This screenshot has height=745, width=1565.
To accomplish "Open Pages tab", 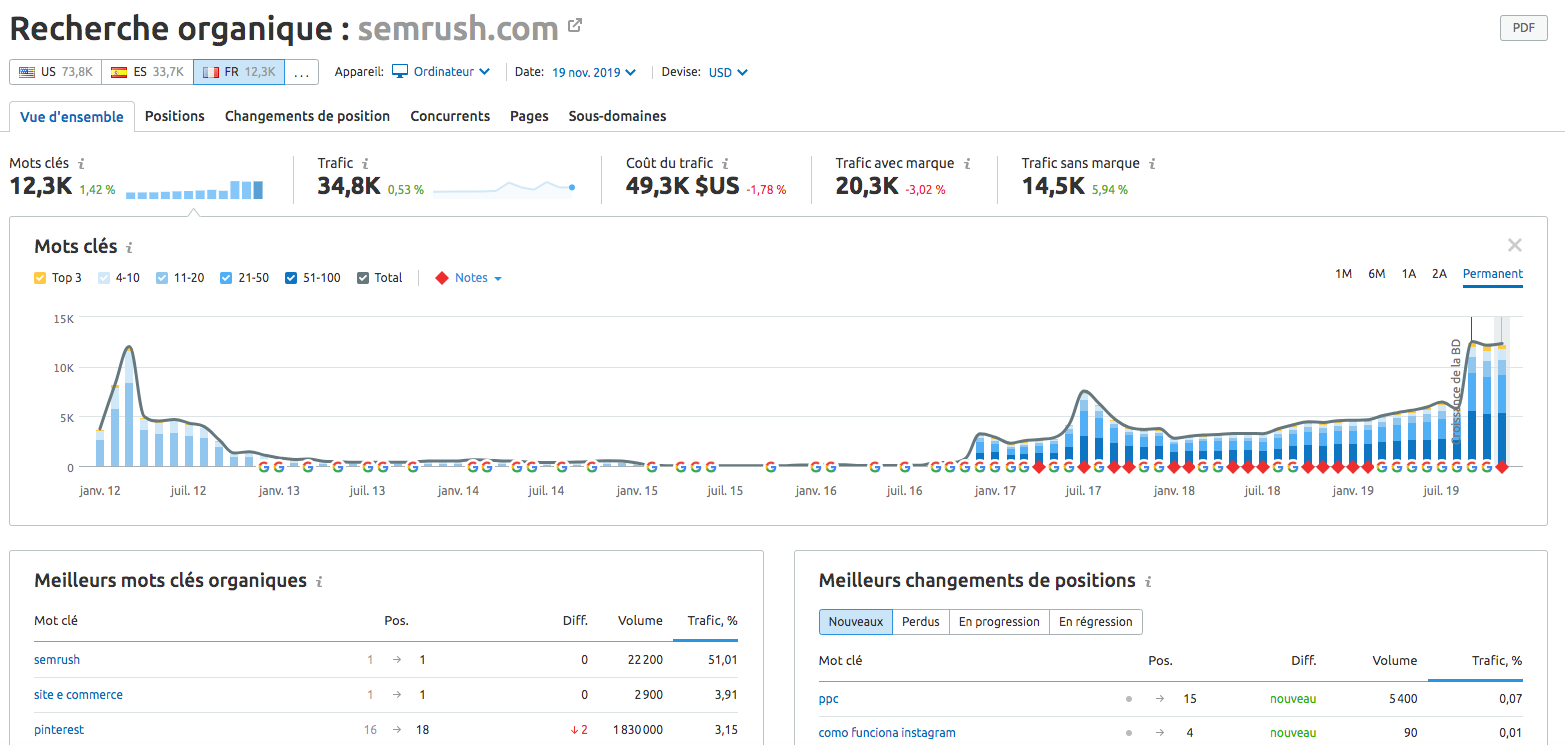I will 529,116.
